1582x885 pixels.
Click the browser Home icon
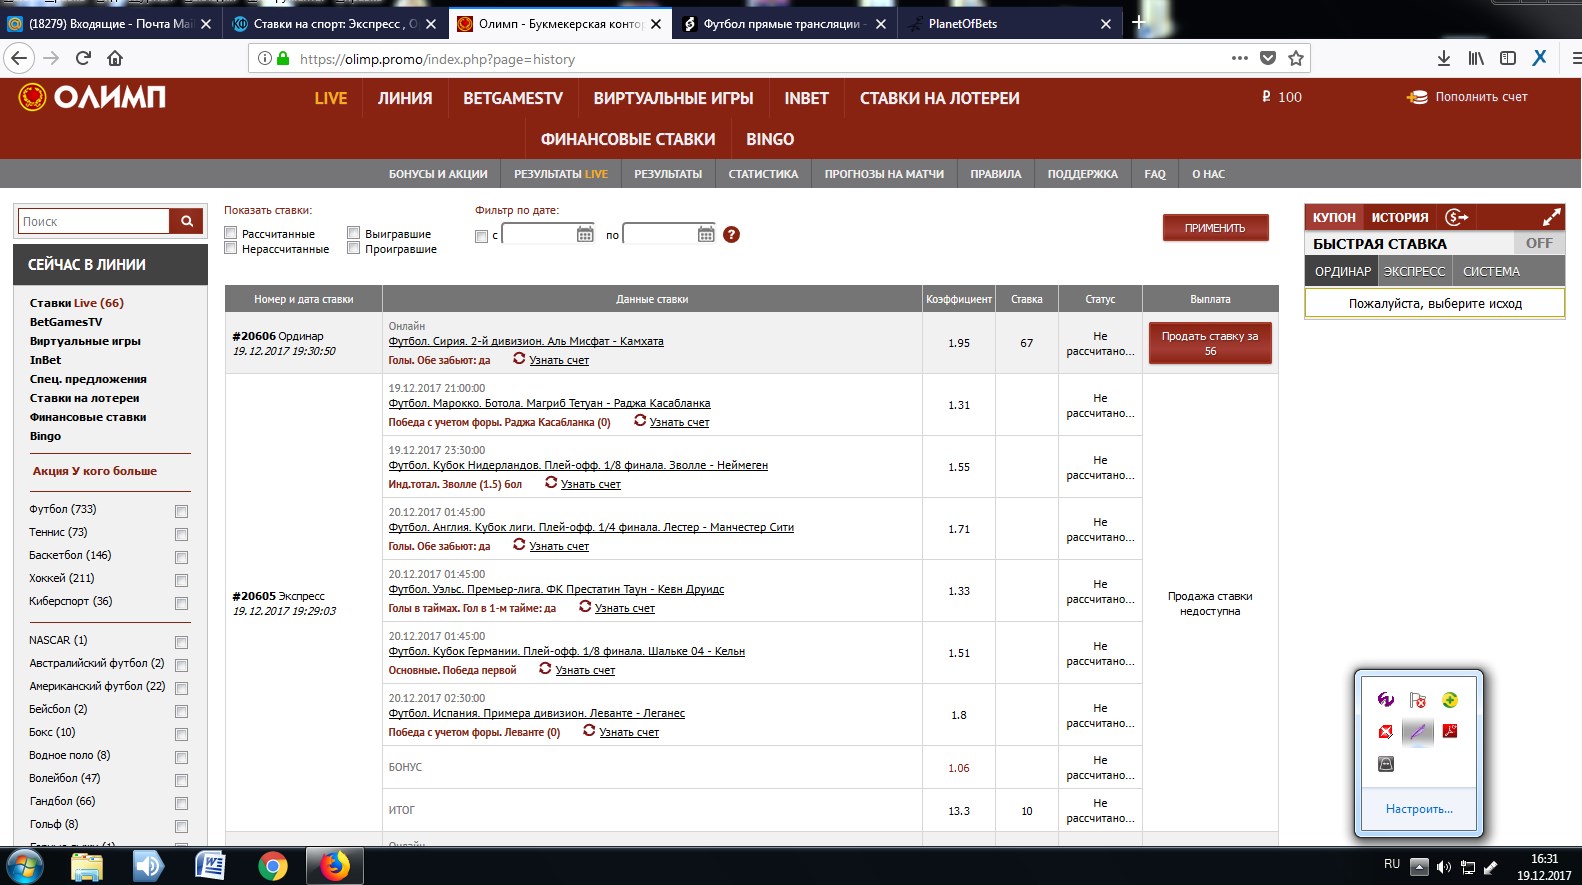pyautogui.click(x=115, y=58)
